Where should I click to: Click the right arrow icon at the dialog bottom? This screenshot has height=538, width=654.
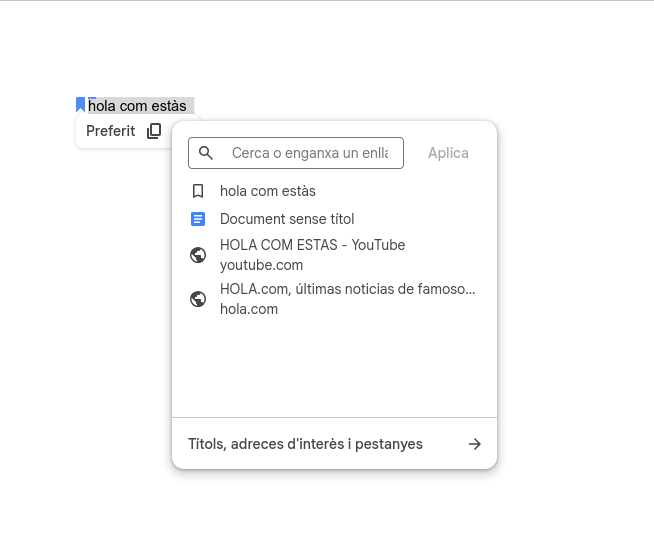pos(475,444)
